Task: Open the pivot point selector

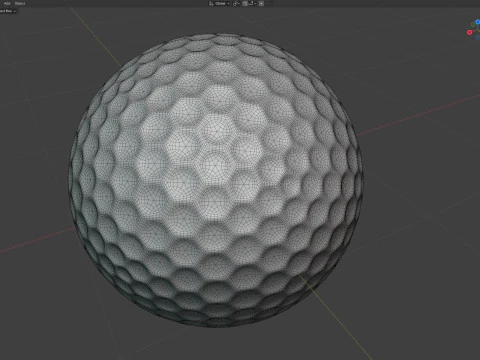Action: click(x=236, y=3)
